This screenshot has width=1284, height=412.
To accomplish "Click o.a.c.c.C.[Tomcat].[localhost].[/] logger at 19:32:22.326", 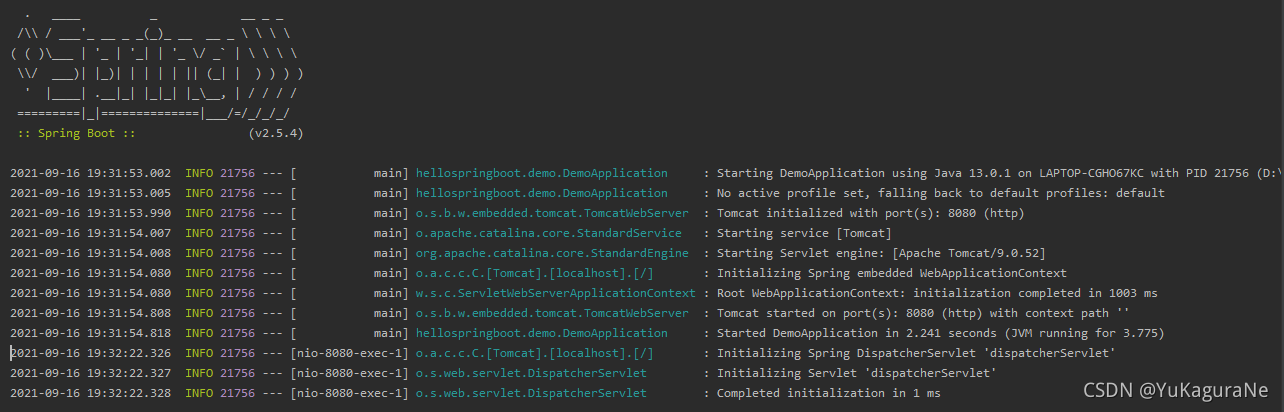I will point(534,353).
